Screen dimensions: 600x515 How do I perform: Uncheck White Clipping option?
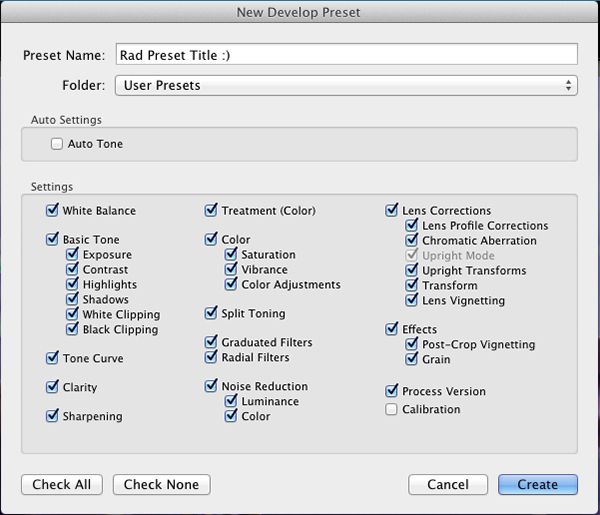pos(72,314)
